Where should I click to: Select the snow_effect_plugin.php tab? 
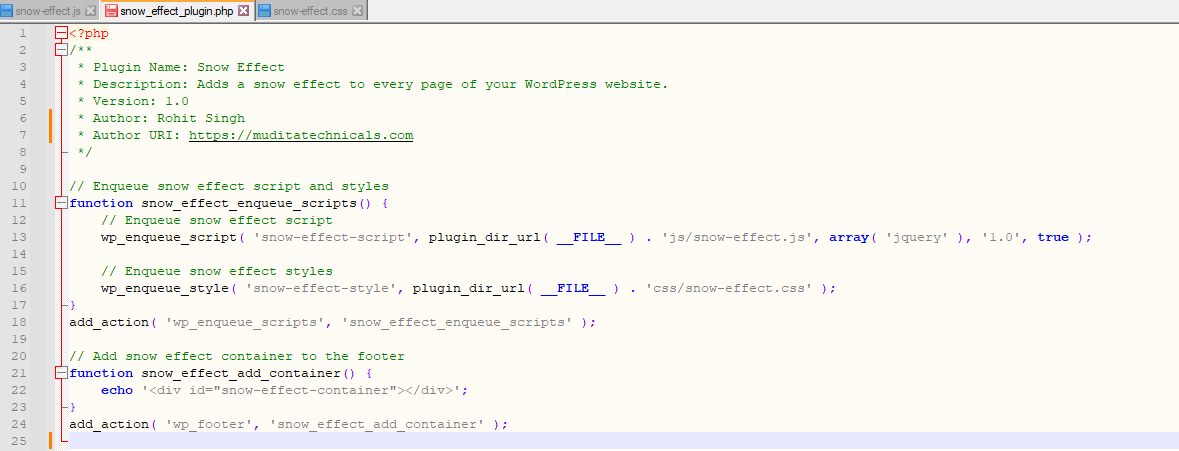pos(176,11)
